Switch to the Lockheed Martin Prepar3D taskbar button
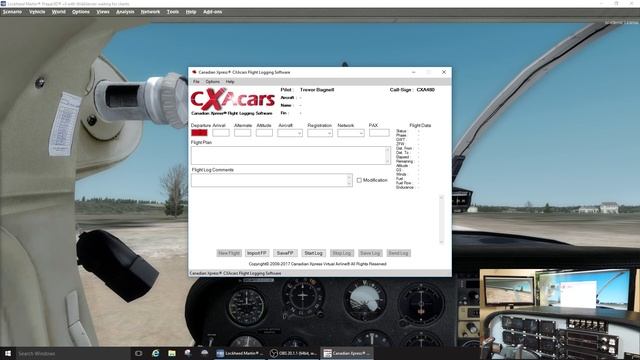 tap(240, 353)
